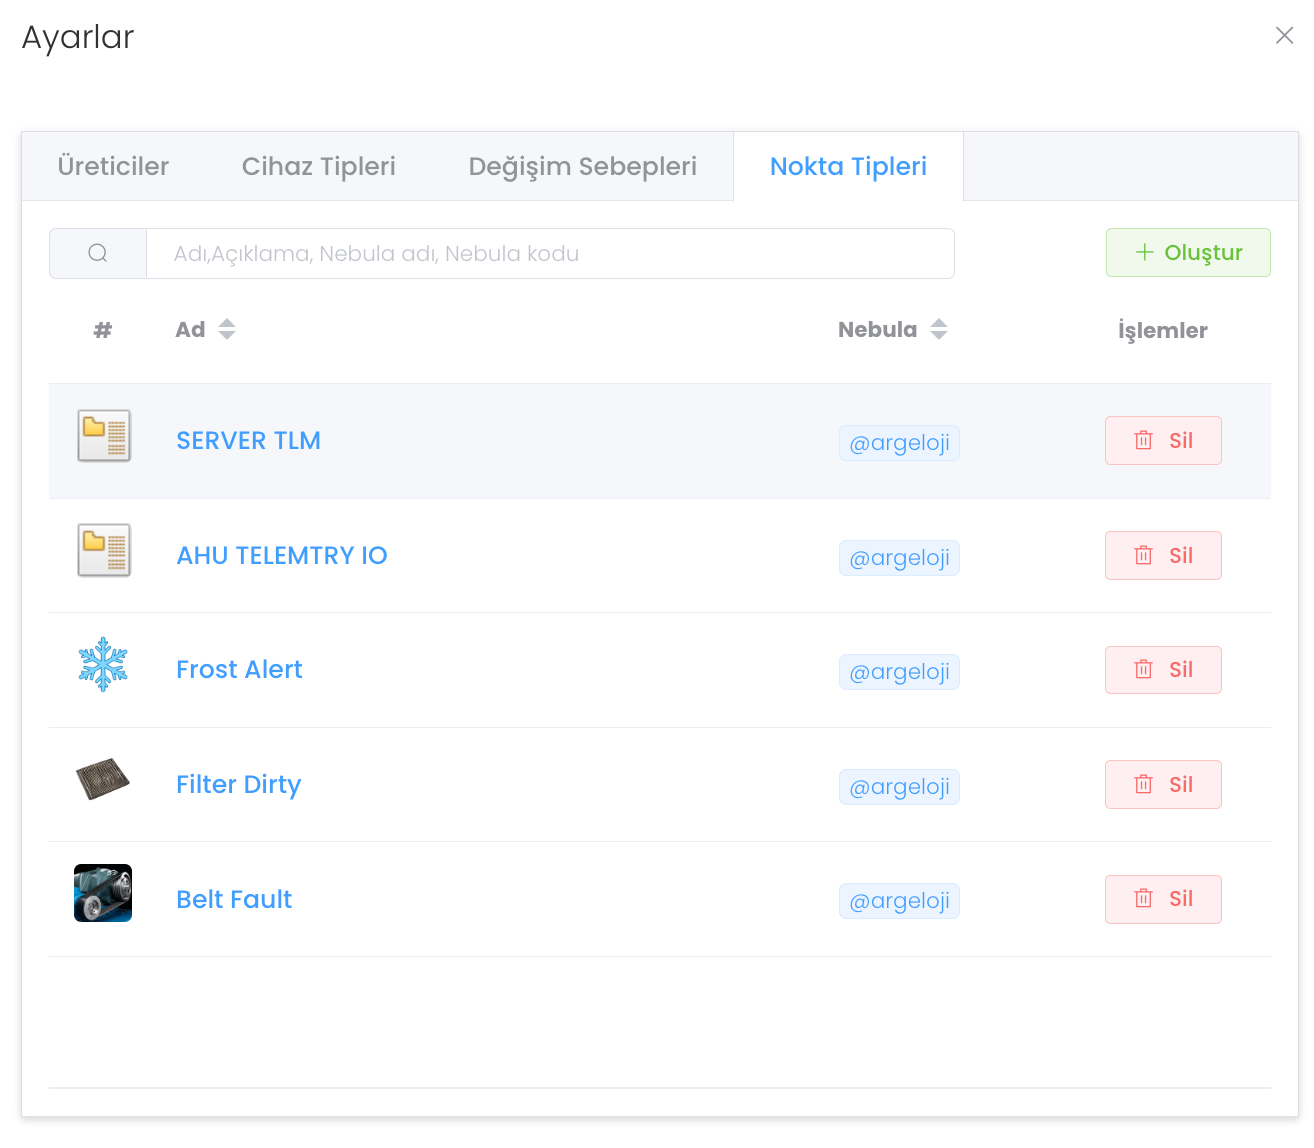Click the @argeloji tag on Frost Alert
Image resolution: width=1314 pixels, height=1148 pixels.
coord(899,672)
